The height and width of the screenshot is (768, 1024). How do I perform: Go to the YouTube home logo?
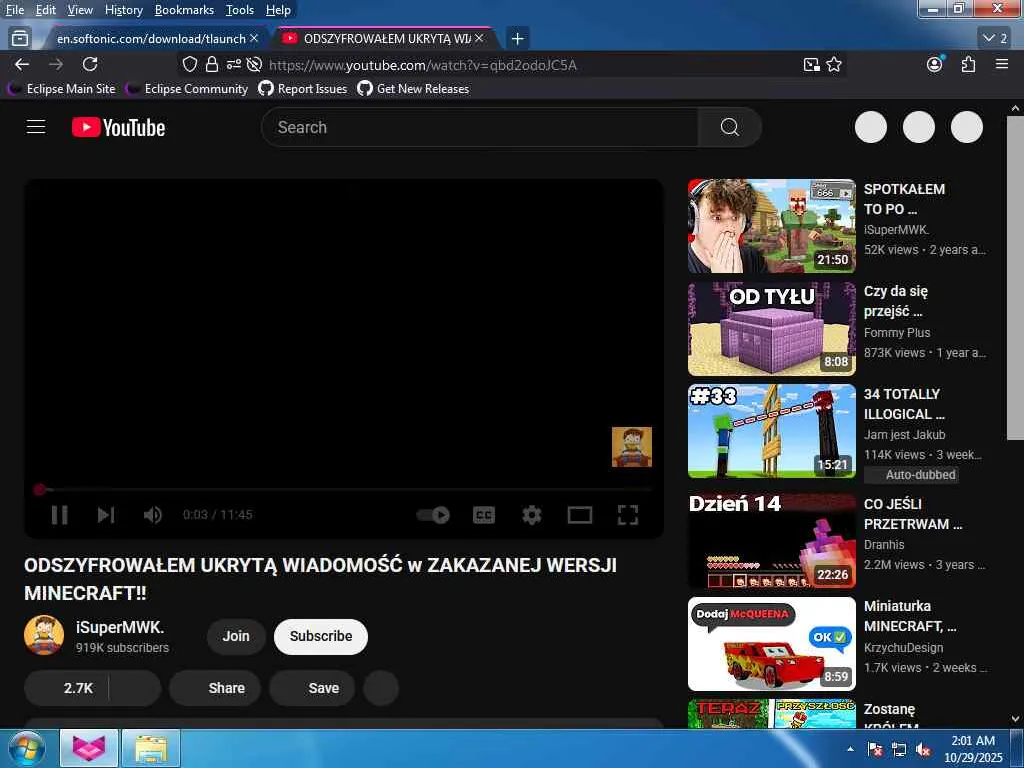[x=118, y=127]
